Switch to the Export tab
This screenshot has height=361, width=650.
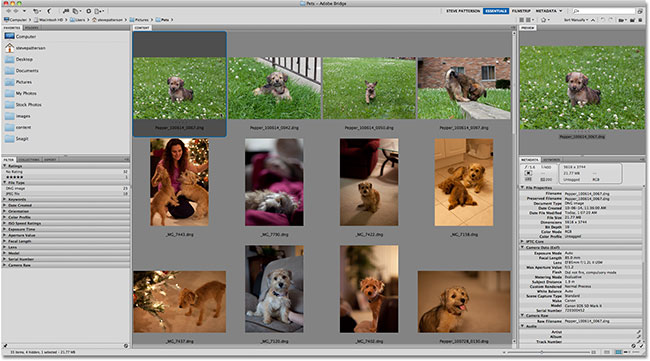(x=50, y=160)
